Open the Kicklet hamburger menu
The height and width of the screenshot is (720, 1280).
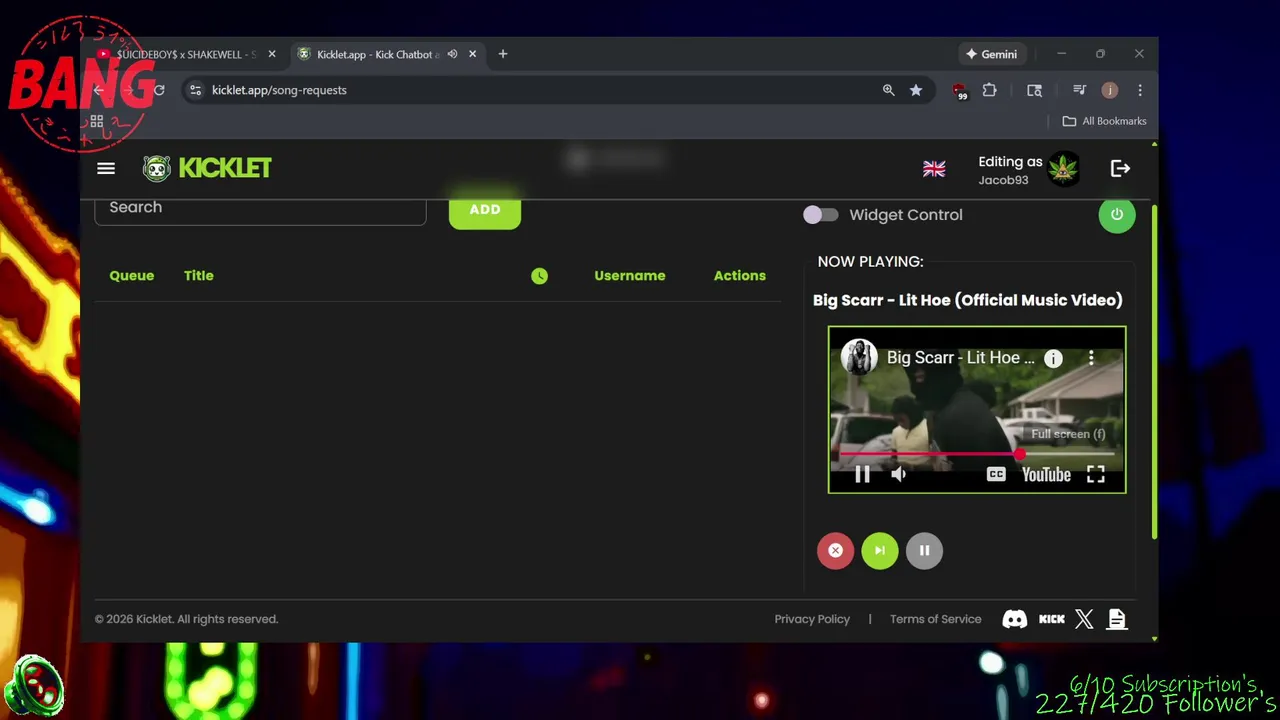pos(106,168)
